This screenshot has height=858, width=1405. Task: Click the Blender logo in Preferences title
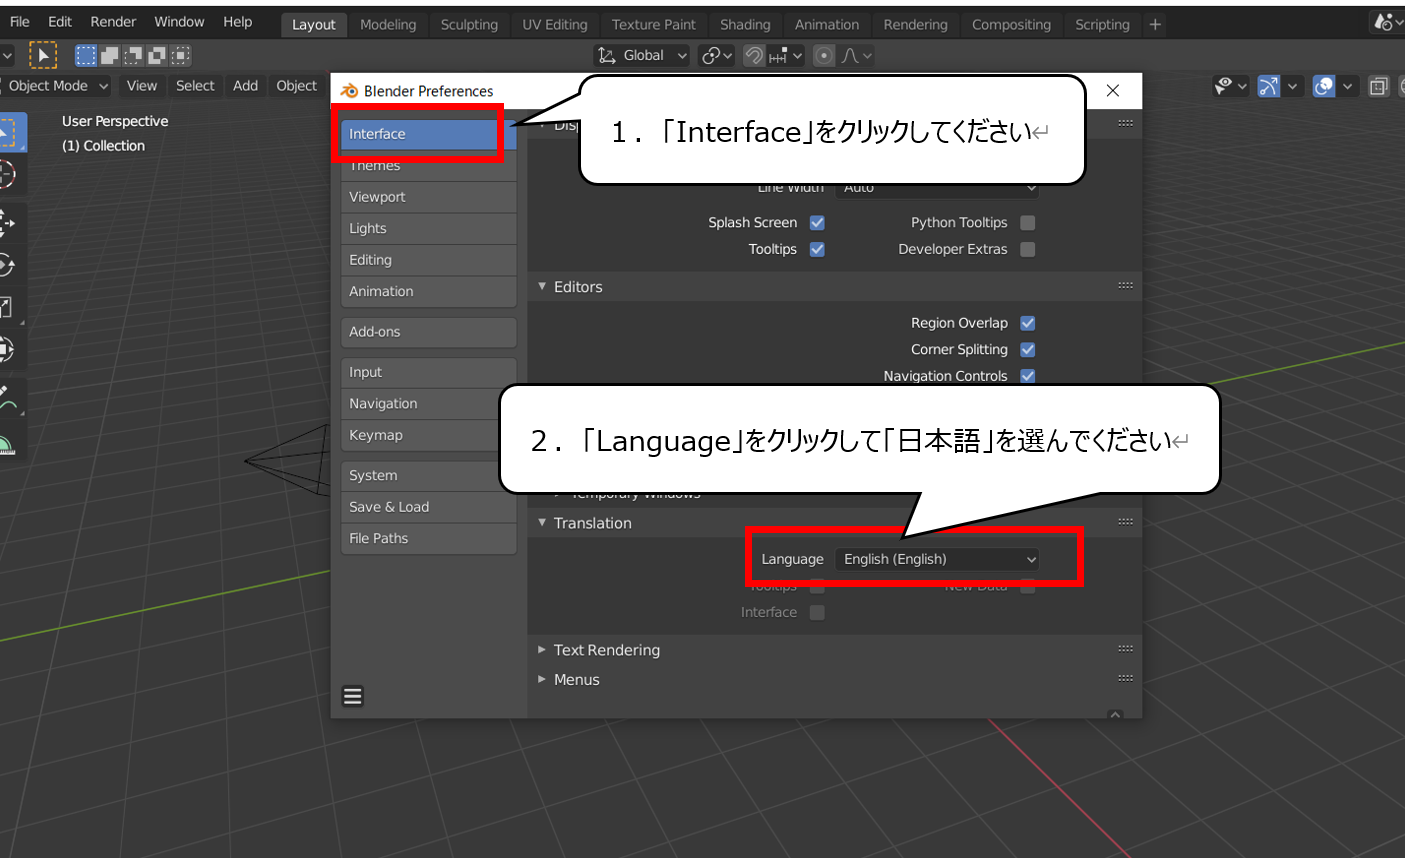coord(349,91)
